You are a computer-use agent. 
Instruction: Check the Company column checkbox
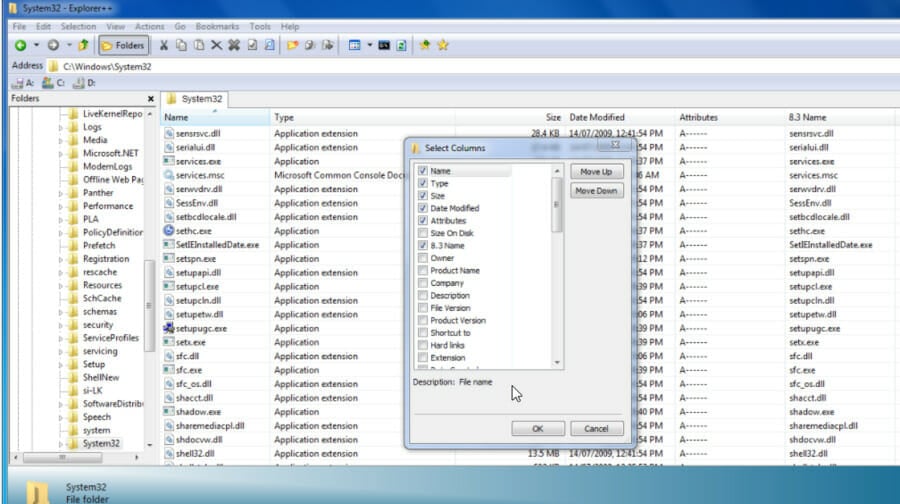[x=423, y=283]
